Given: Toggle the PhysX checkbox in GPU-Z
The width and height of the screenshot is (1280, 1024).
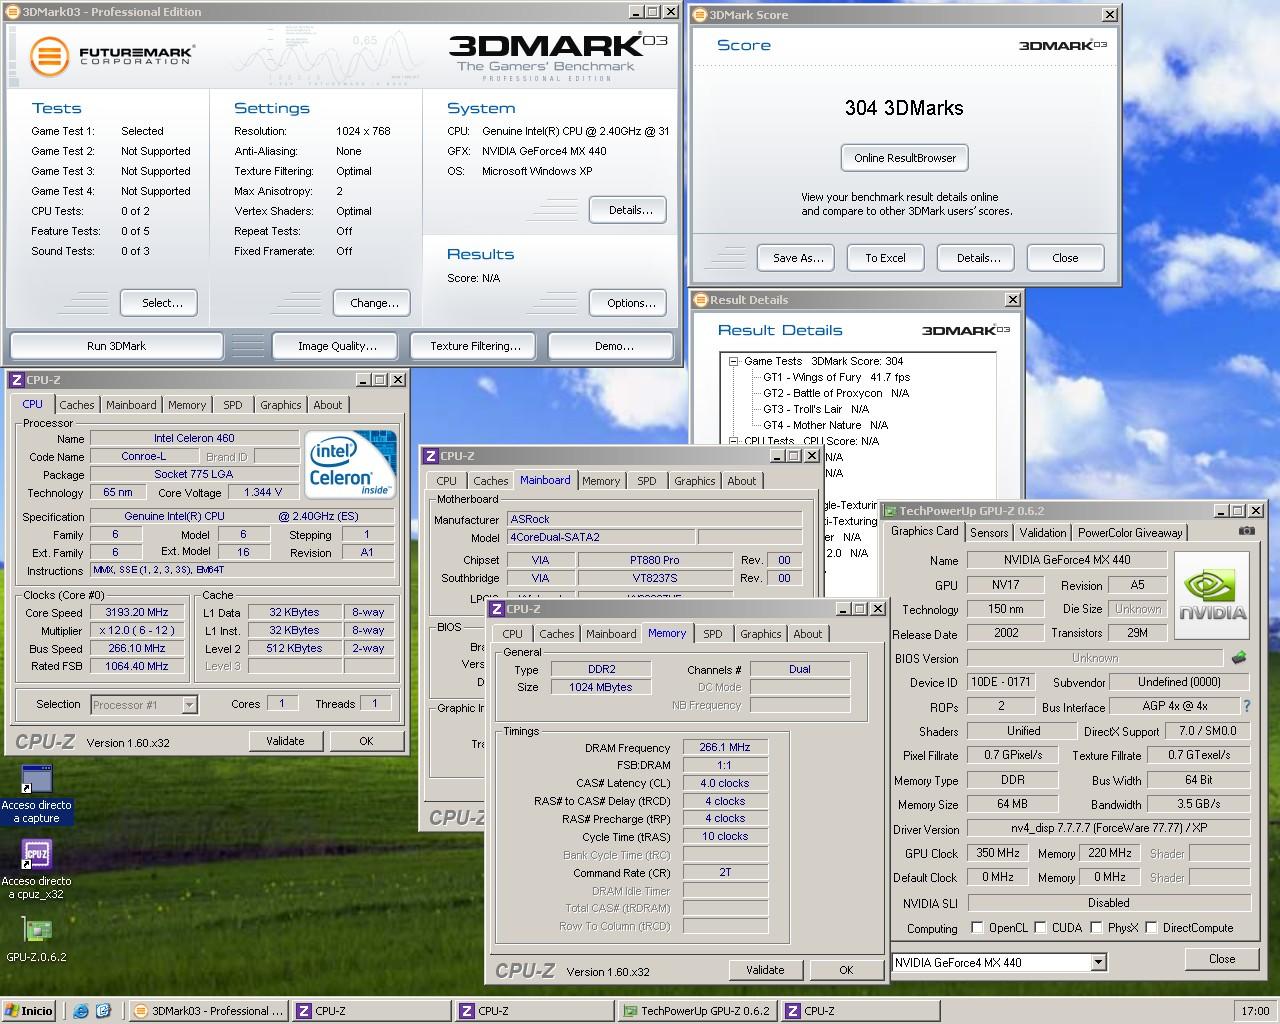Looking at the screenshot, I should [1096, 928].
